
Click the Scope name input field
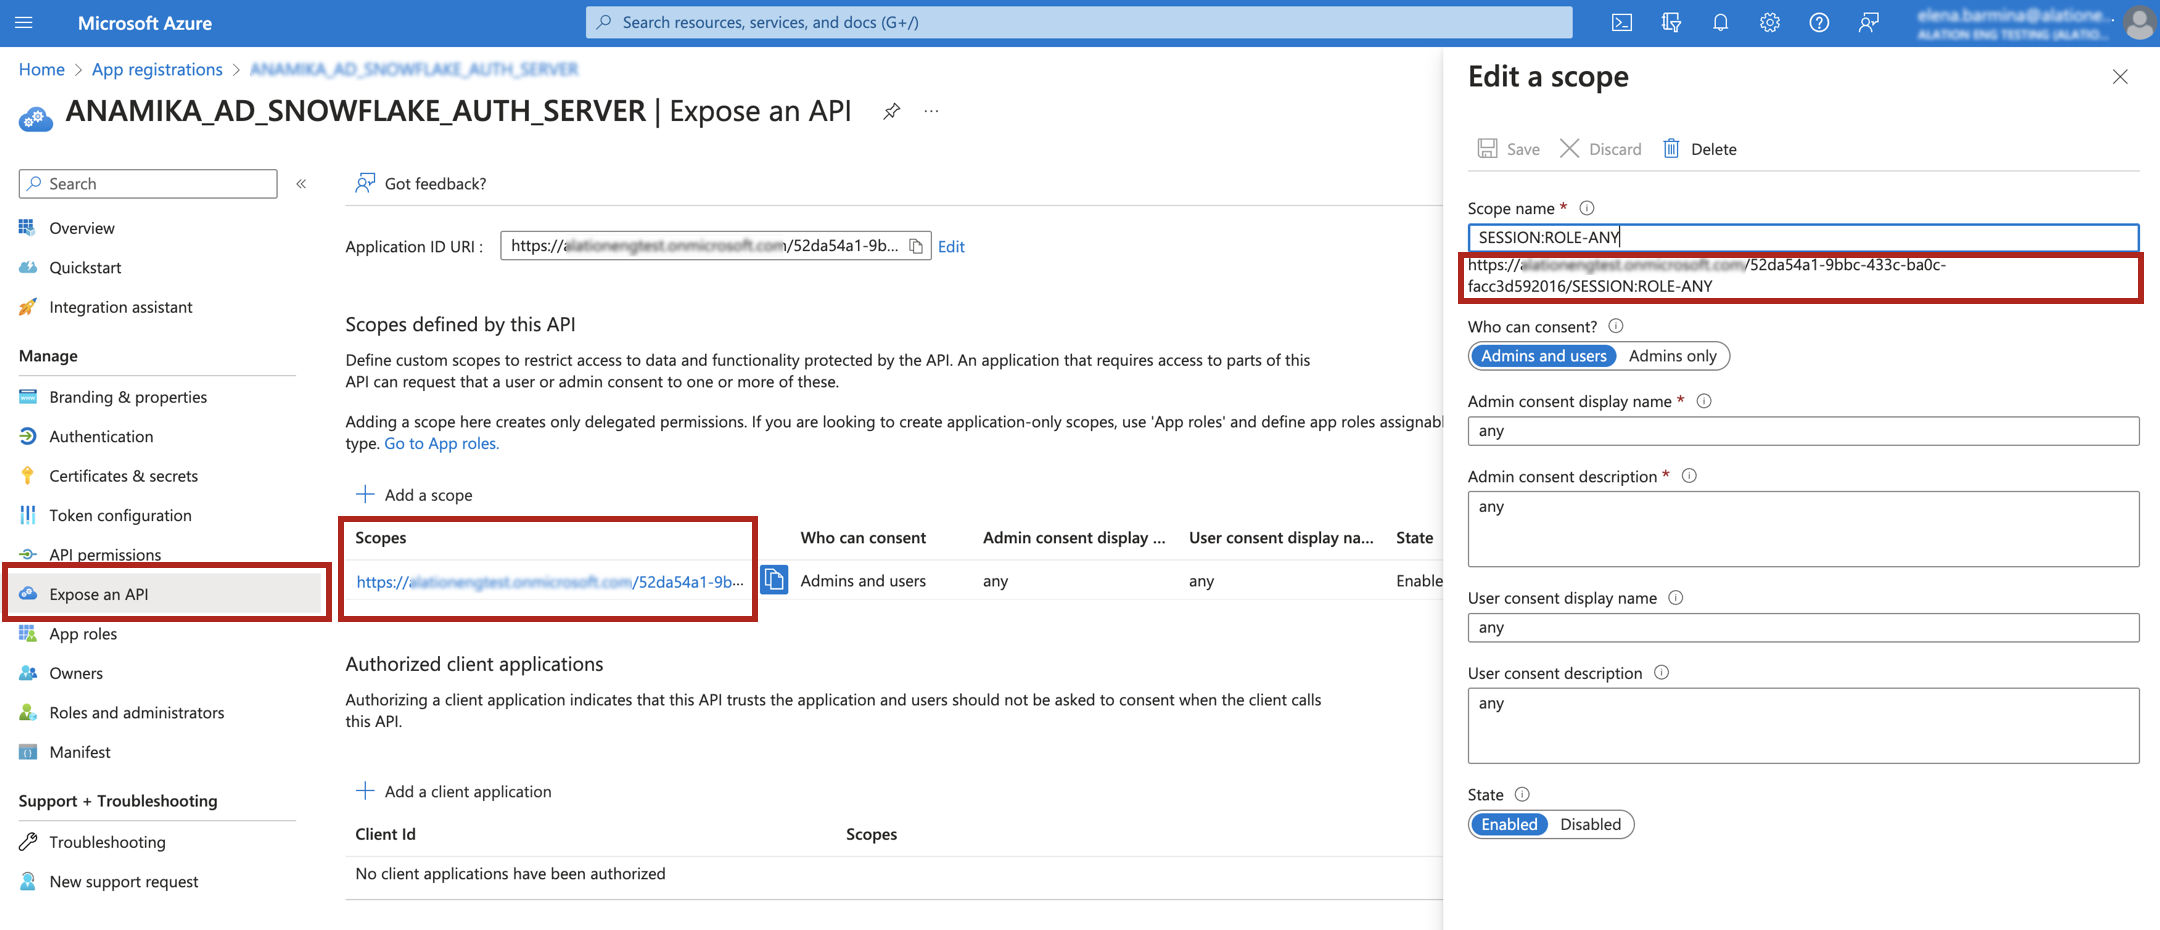1803,237
